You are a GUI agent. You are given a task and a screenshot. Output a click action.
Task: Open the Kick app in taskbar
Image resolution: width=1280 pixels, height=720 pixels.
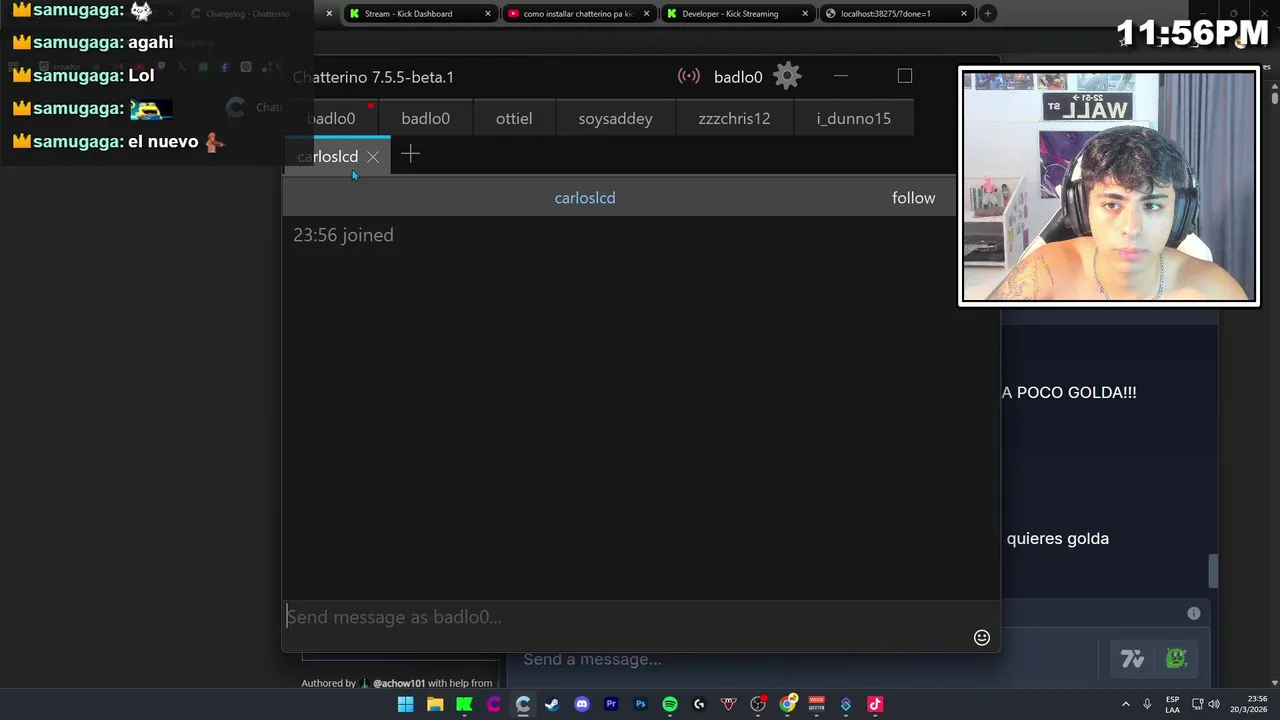tap(464, 704)
